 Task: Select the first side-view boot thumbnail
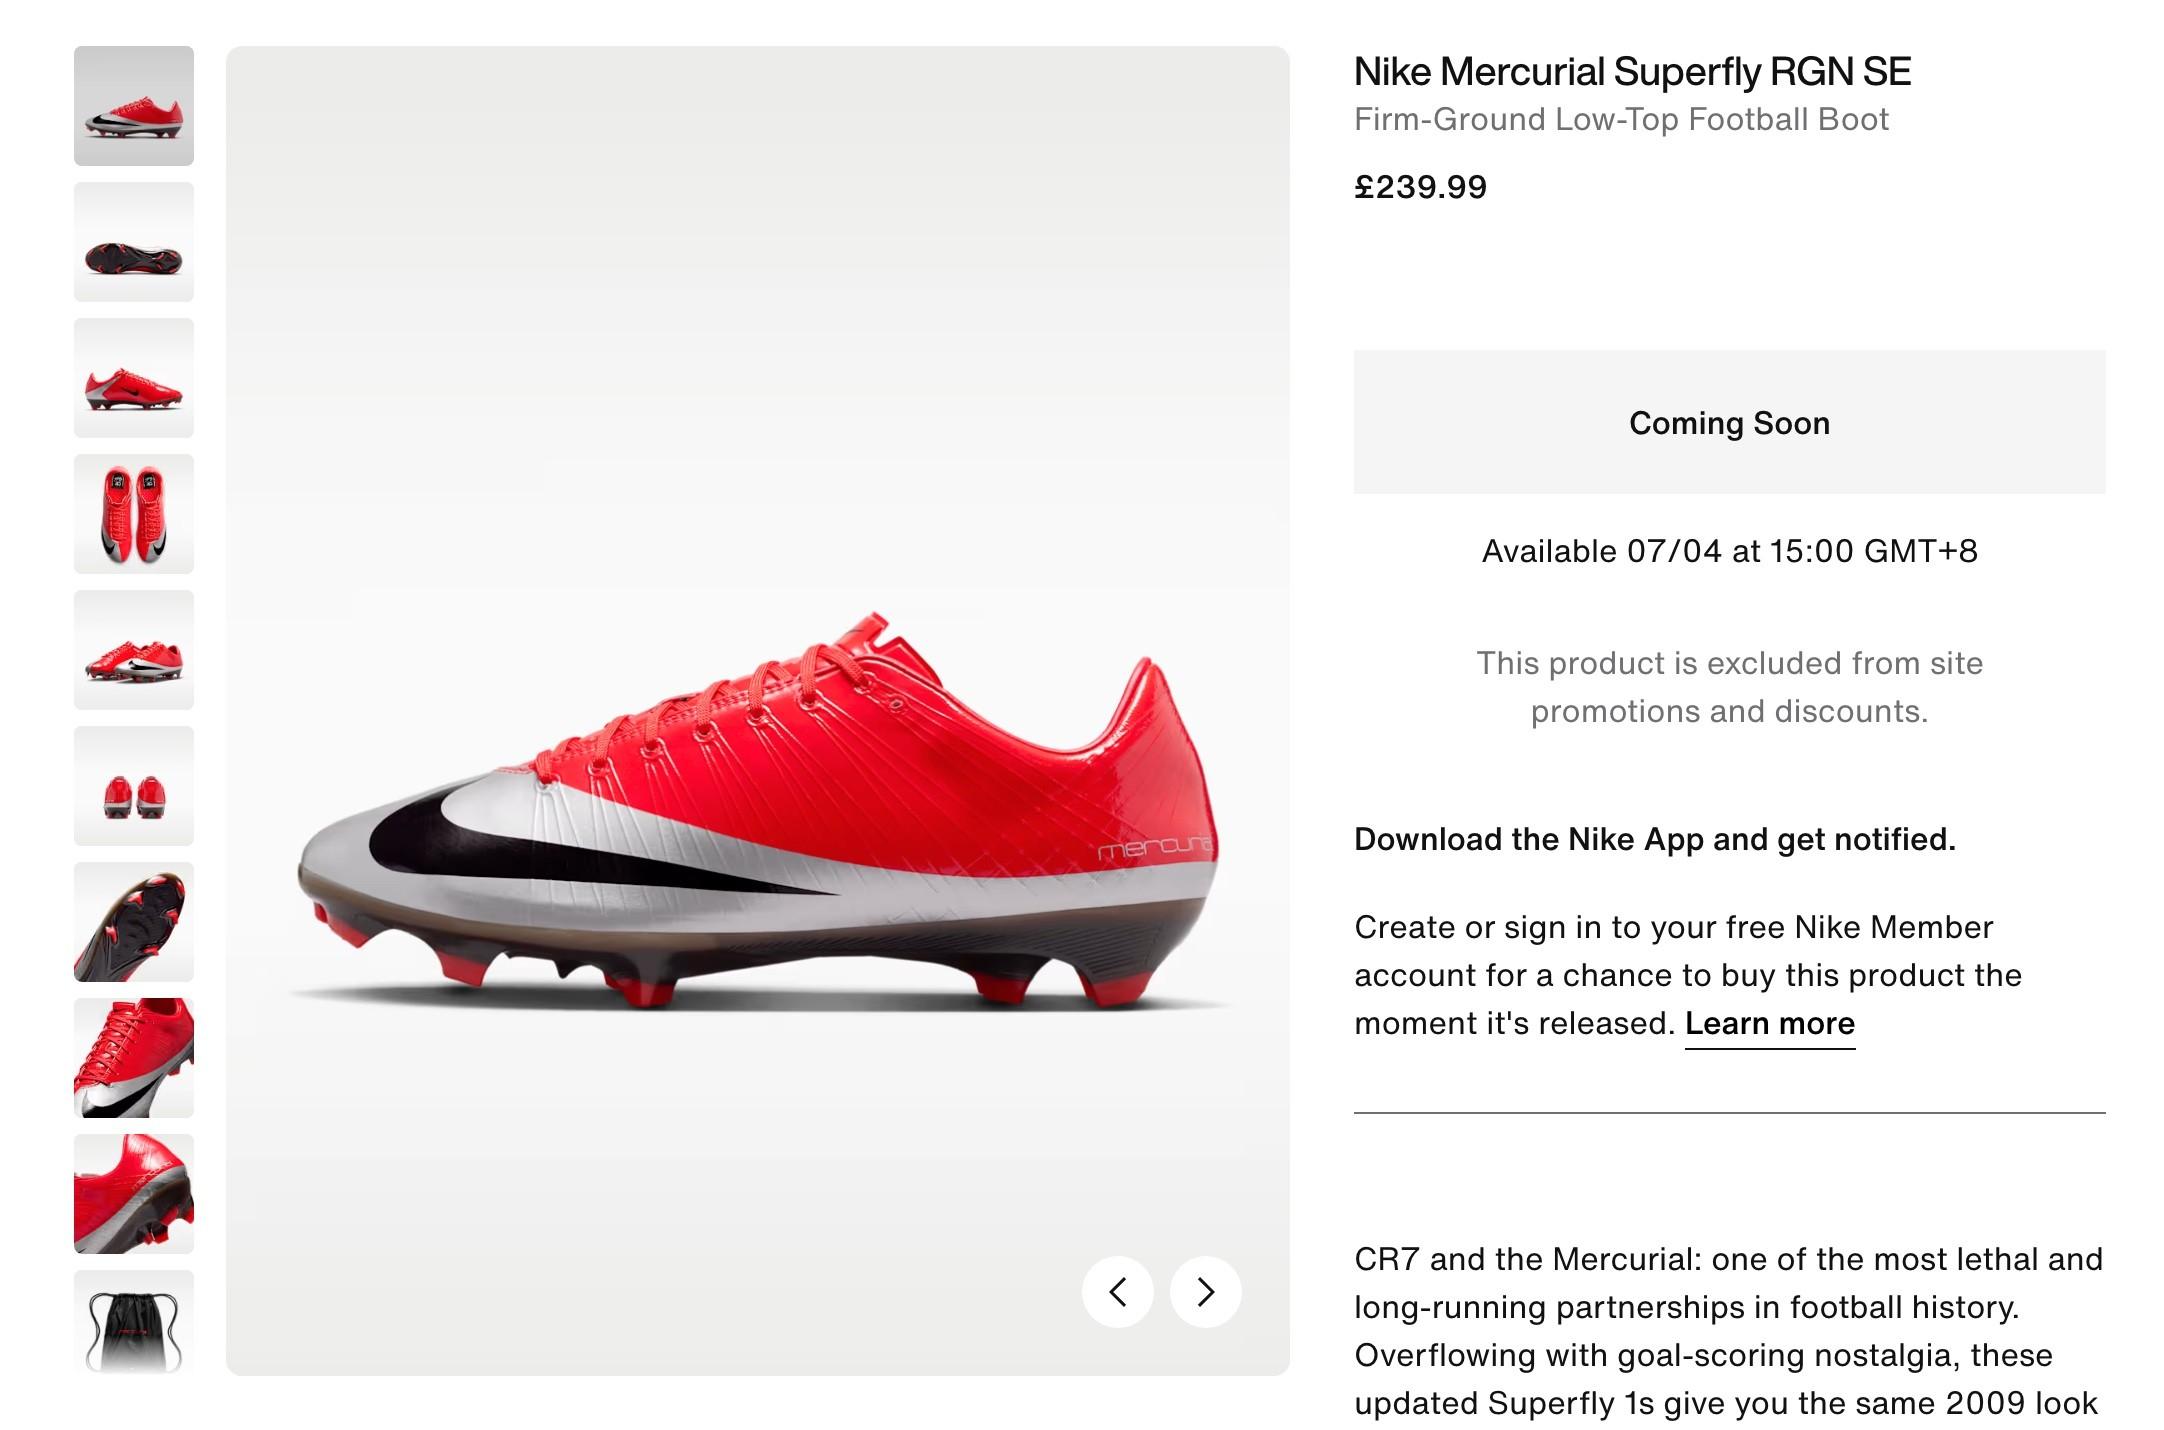coord(134,106)
